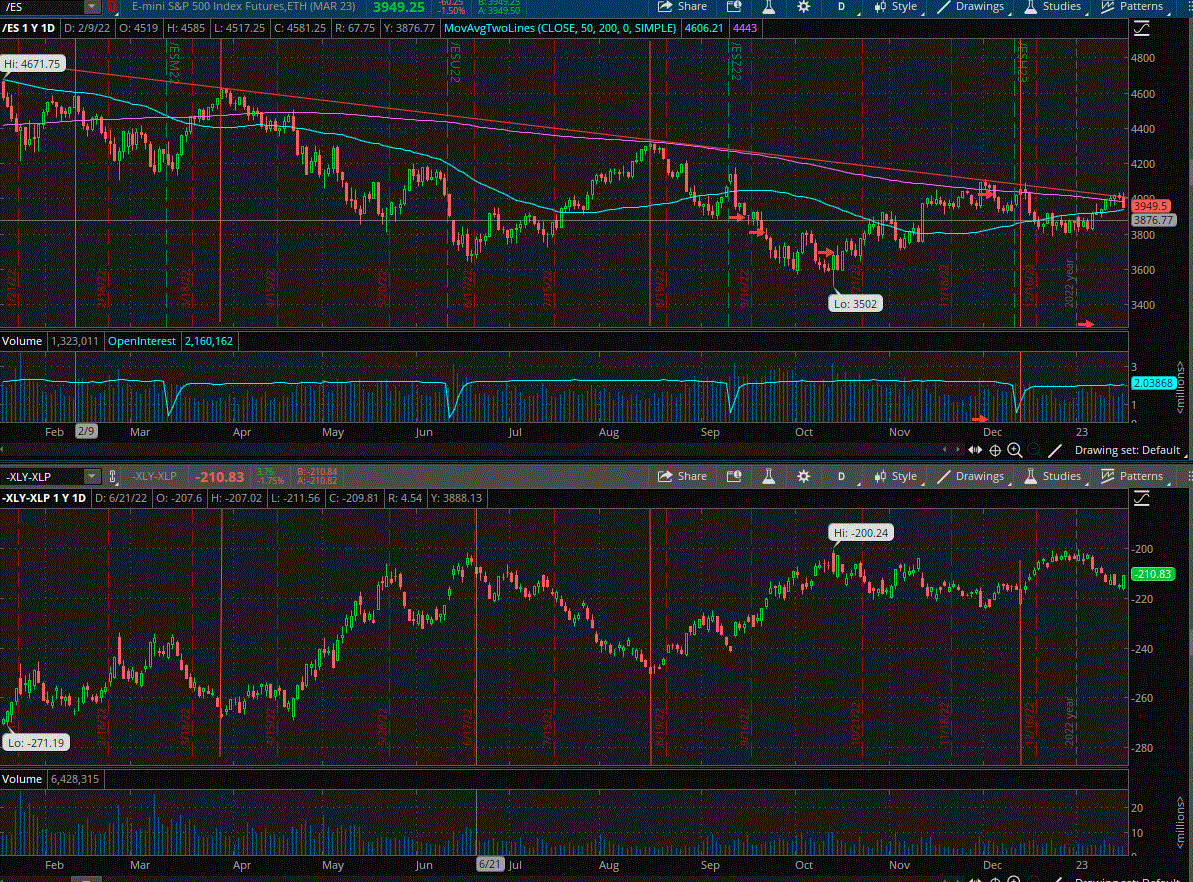Open Edit Studies flask icon on -XLY-XLP chart
1193x882 pixels.
(768, 476)
